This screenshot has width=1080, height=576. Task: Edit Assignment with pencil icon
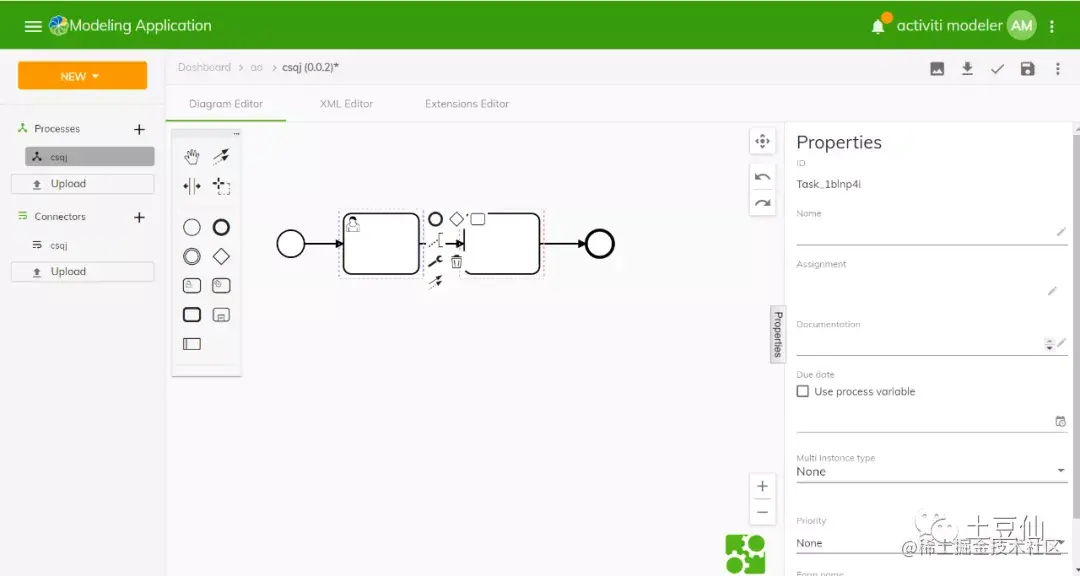click(x=1052, y=291)
